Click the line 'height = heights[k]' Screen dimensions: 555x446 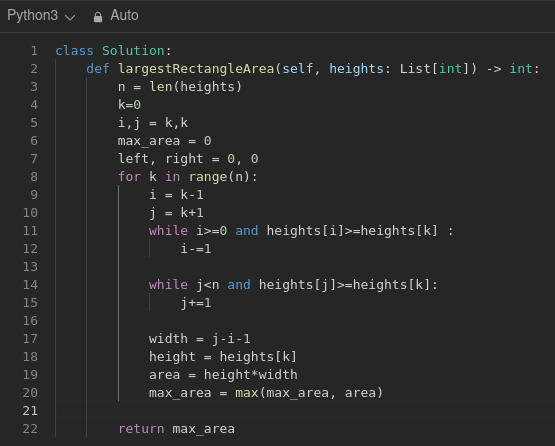pyautogui.click(x=223, y=357)
